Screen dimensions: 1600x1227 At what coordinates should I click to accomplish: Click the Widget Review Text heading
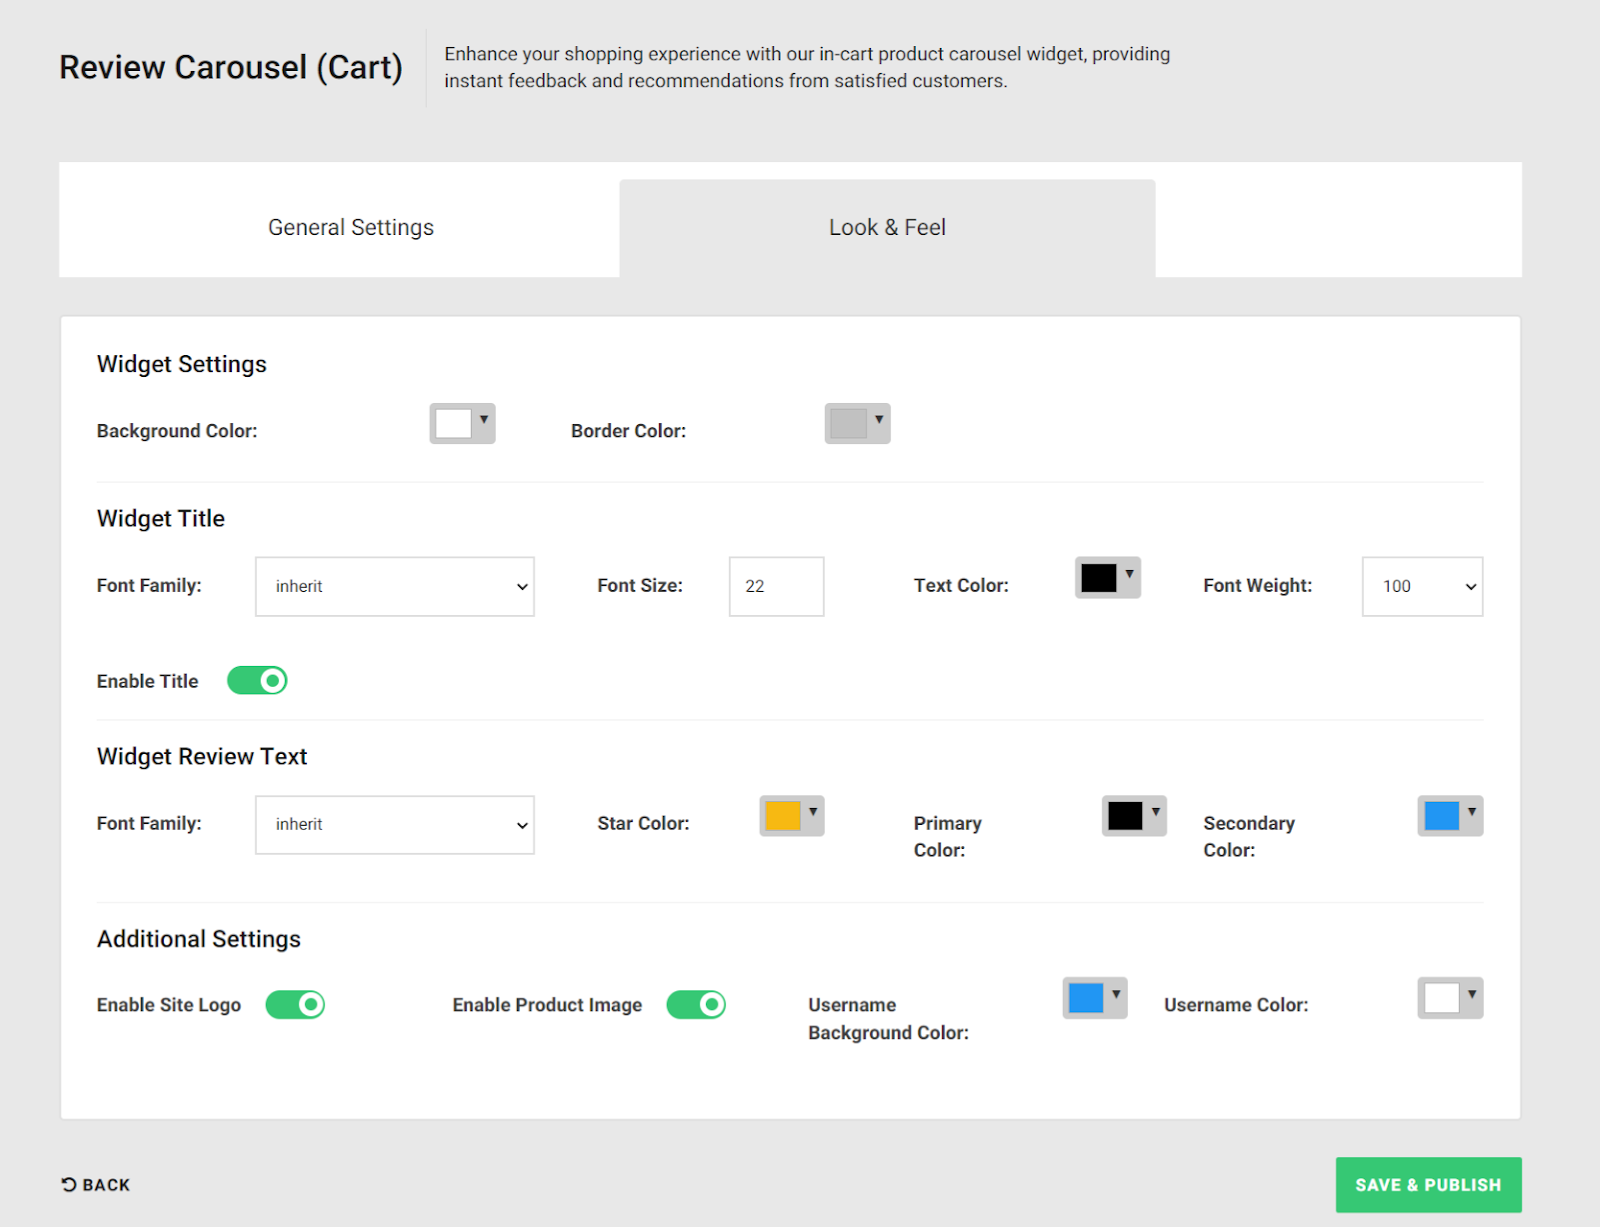click(202, 756)
